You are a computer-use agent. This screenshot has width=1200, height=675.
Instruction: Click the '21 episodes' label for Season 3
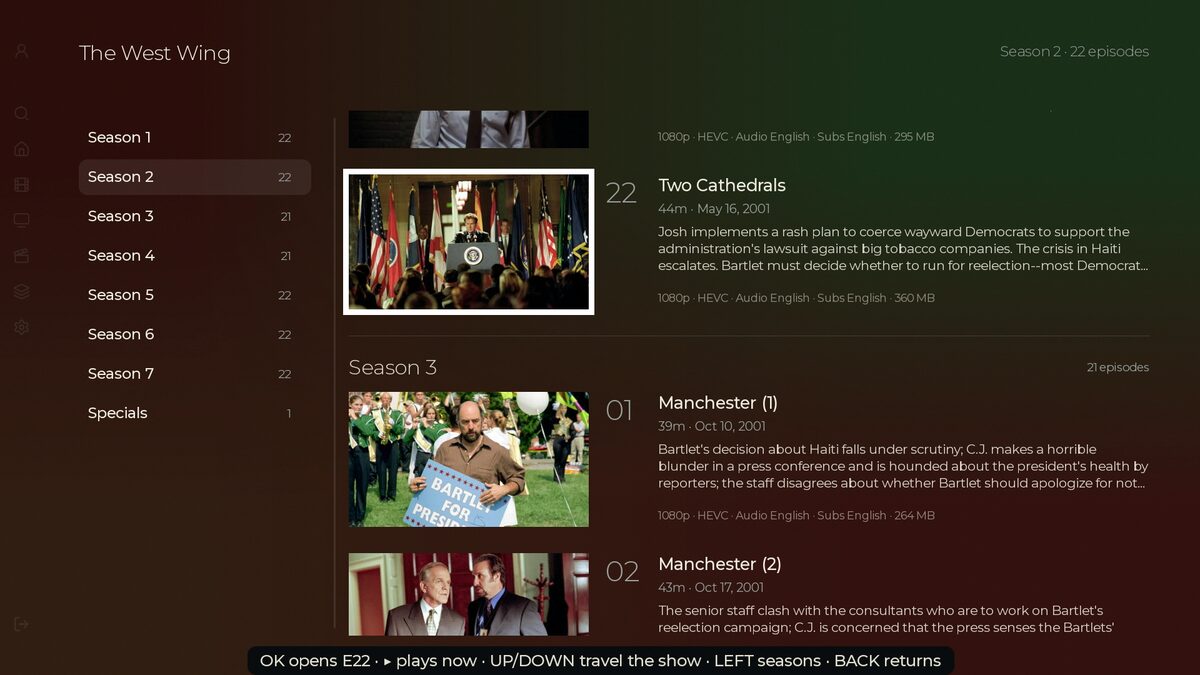pos(1118,367)
